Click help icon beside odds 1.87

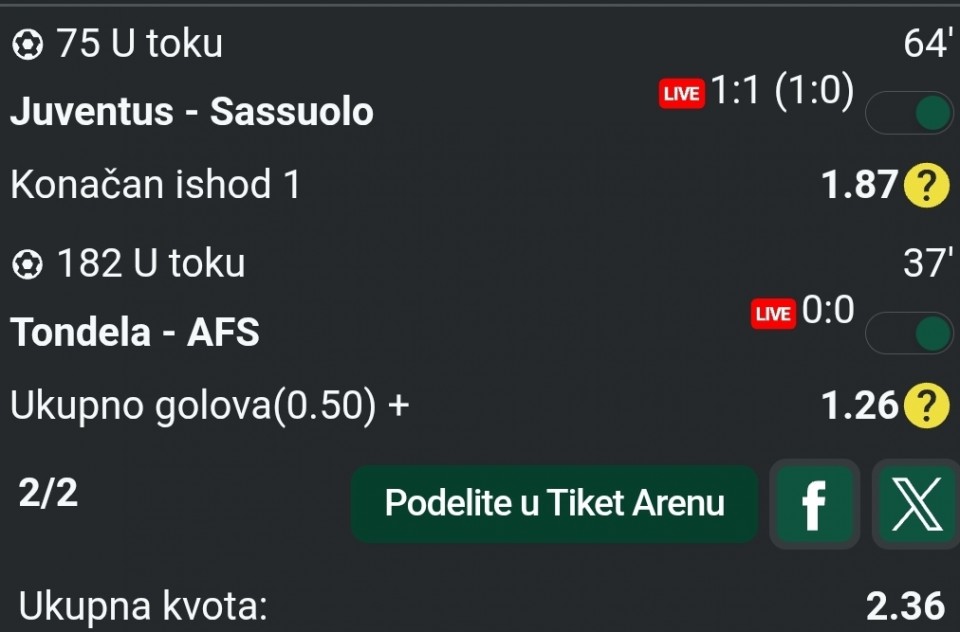pyautogui.click(x=926, y=185)
